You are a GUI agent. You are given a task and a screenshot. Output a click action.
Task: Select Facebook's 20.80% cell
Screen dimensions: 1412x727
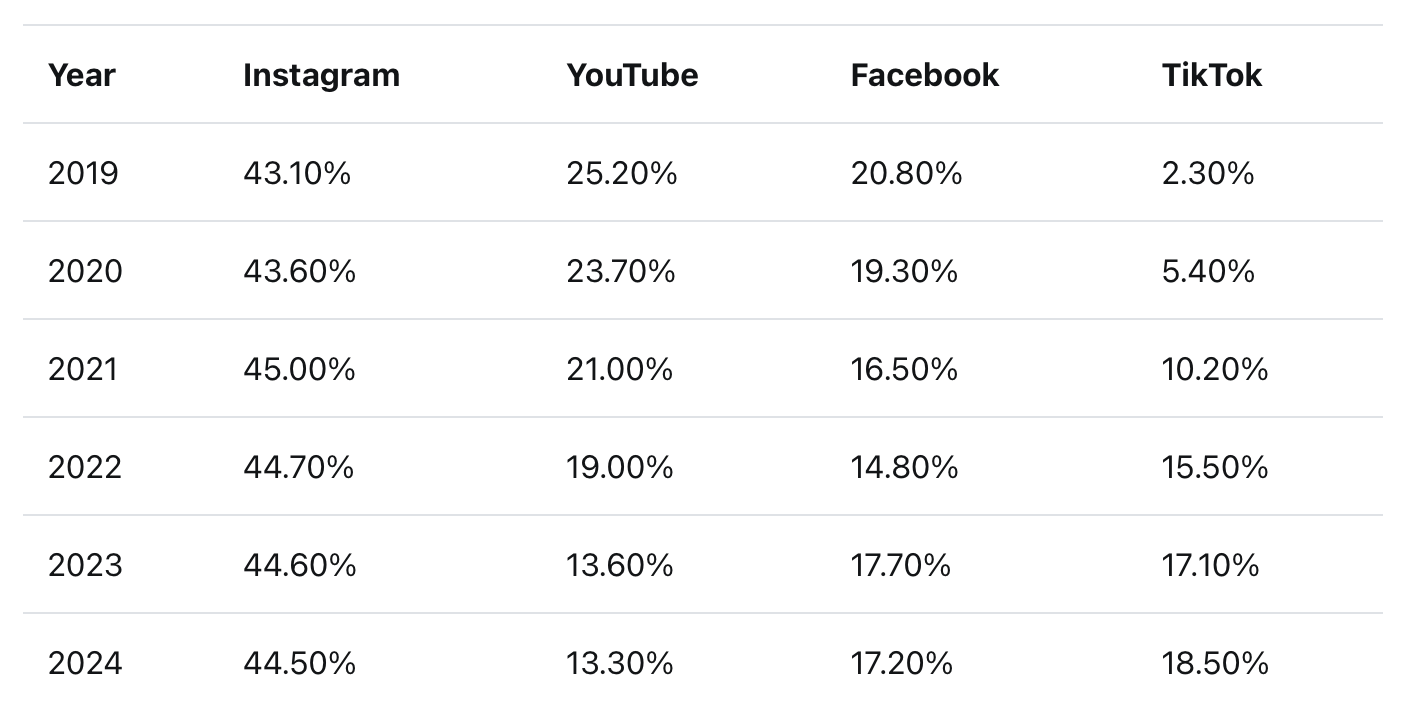coord(906,173)
